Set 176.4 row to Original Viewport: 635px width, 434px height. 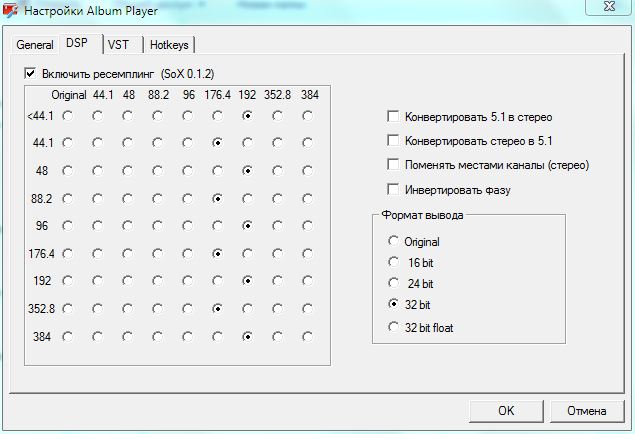[x=68, y=254]
